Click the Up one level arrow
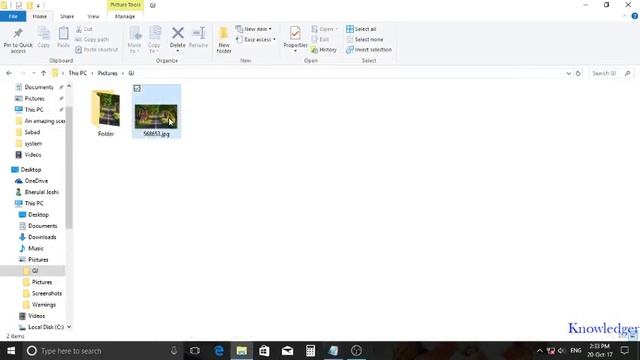The height and width of the screenshot is (360, 640). pyautogui.click(x=43, y=73)
